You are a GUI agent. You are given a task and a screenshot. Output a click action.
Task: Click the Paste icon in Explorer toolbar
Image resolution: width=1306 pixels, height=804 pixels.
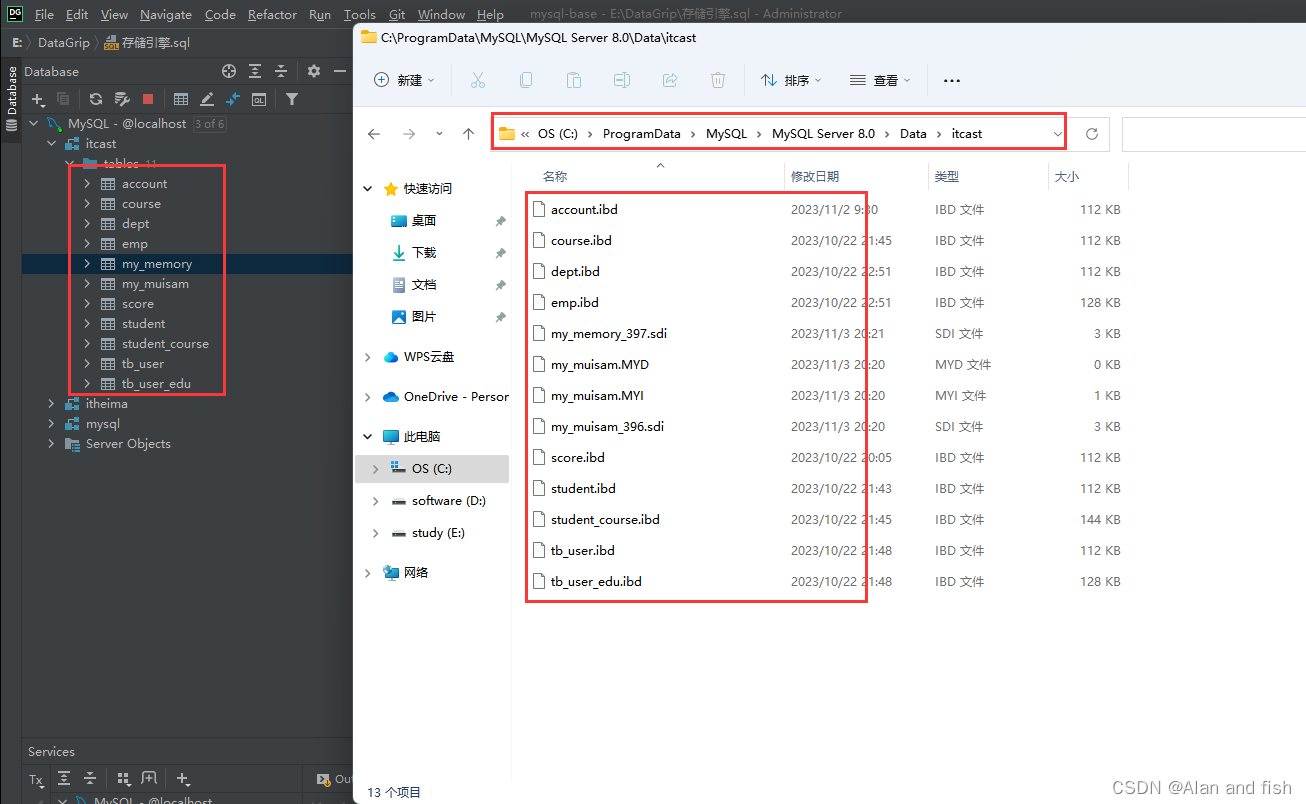pos(574,80)
